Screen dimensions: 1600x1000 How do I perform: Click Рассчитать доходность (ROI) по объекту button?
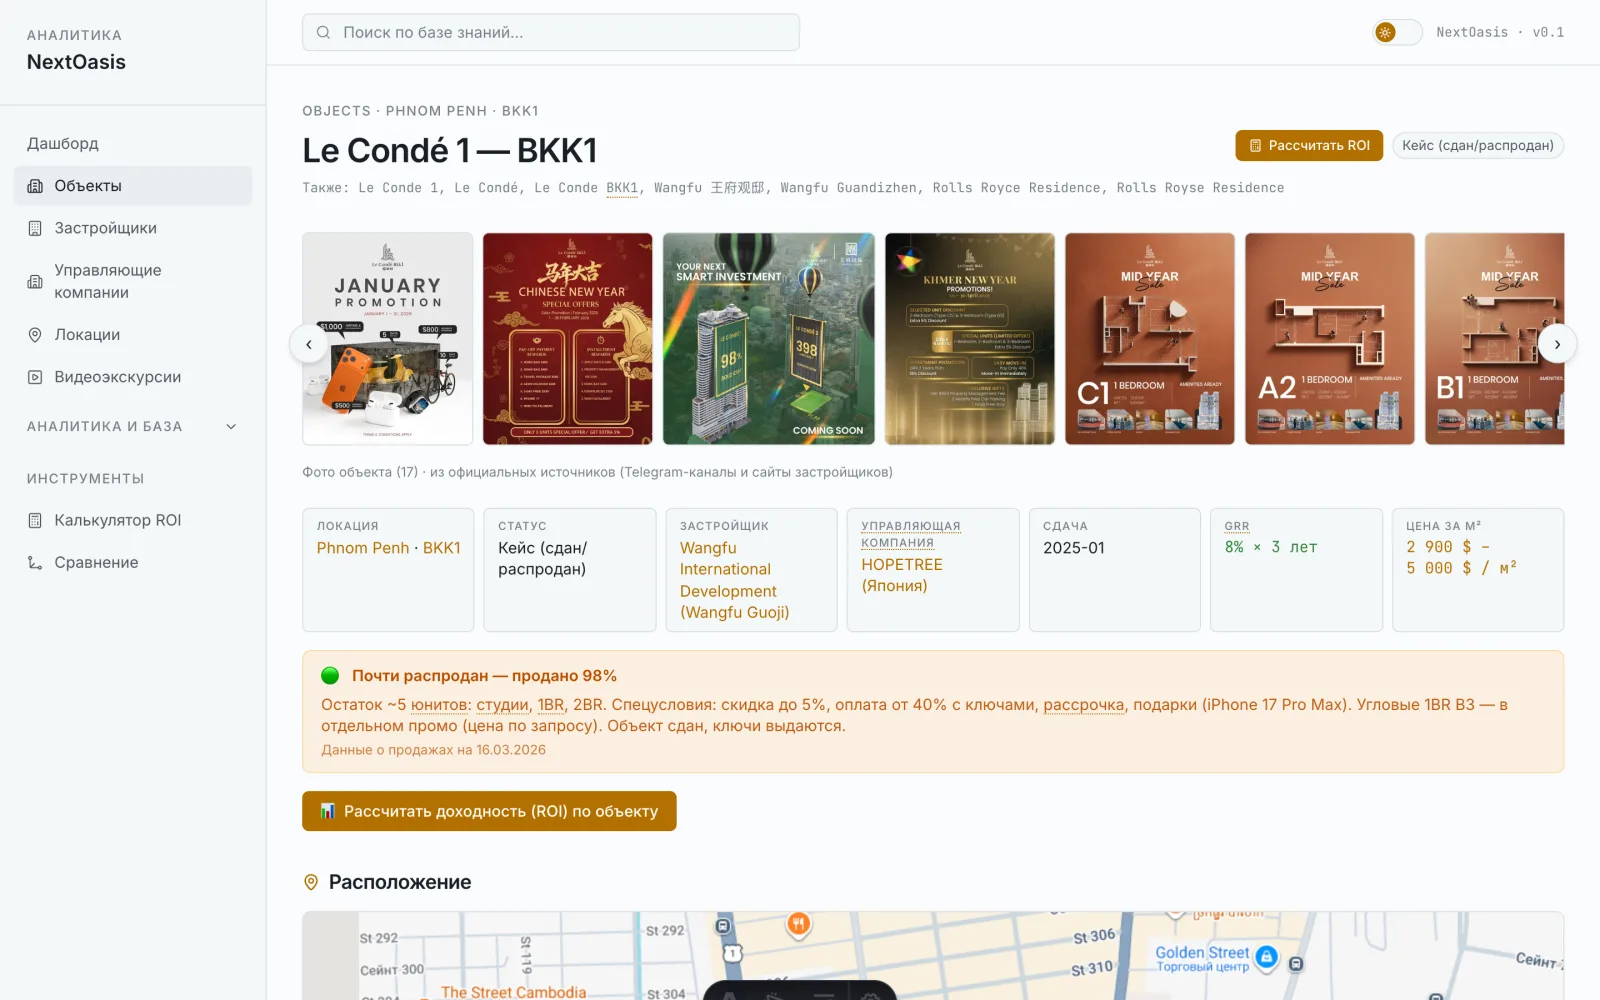click(x=489, y=811)
